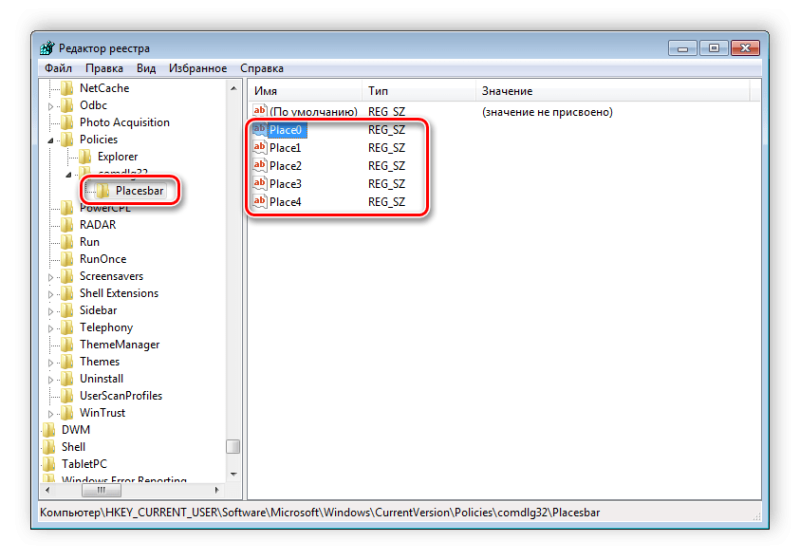The height and width of the screenshot is (560, 800).
Task: Click the Uninstall folder icon
Action: tap(67, 379)
